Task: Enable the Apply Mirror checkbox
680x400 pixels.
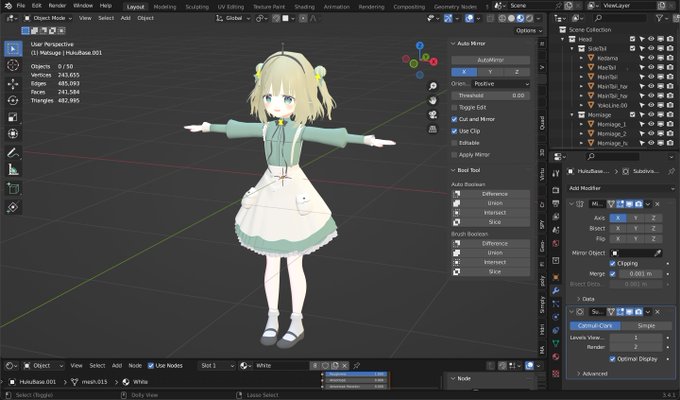Action: coord(454,155)
